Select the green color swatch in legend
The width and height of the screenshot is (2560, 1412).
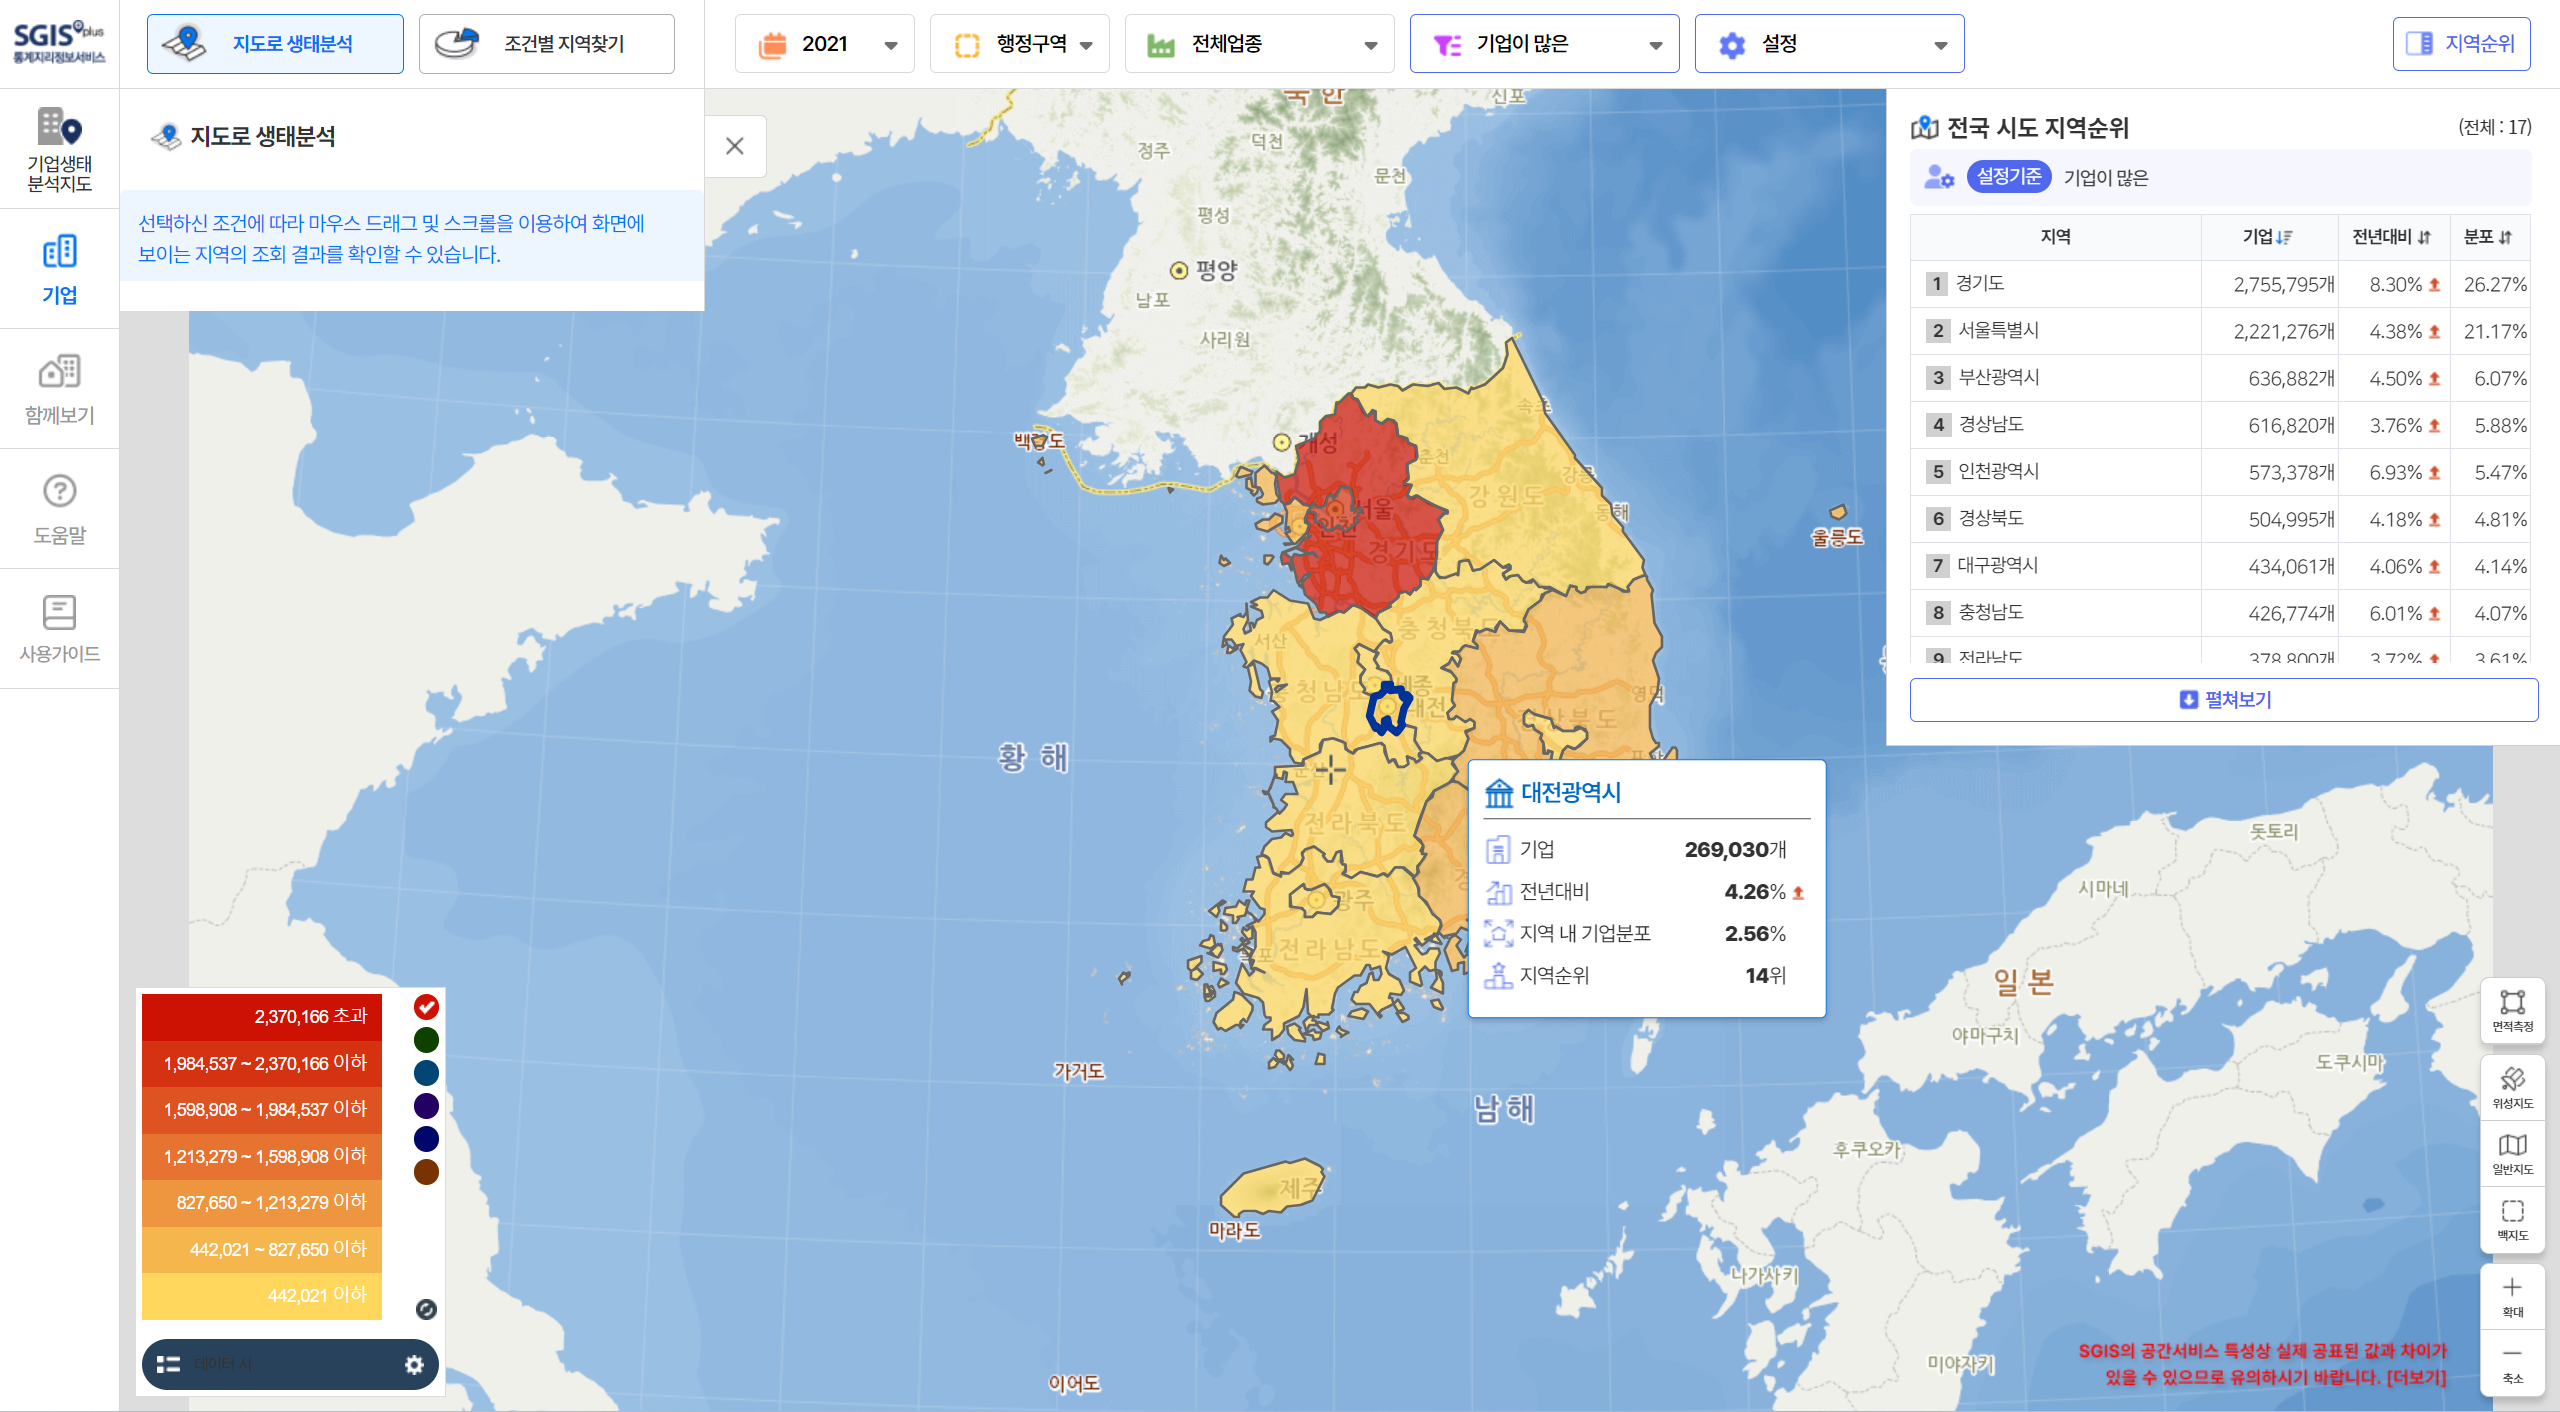click(427, 1040)
